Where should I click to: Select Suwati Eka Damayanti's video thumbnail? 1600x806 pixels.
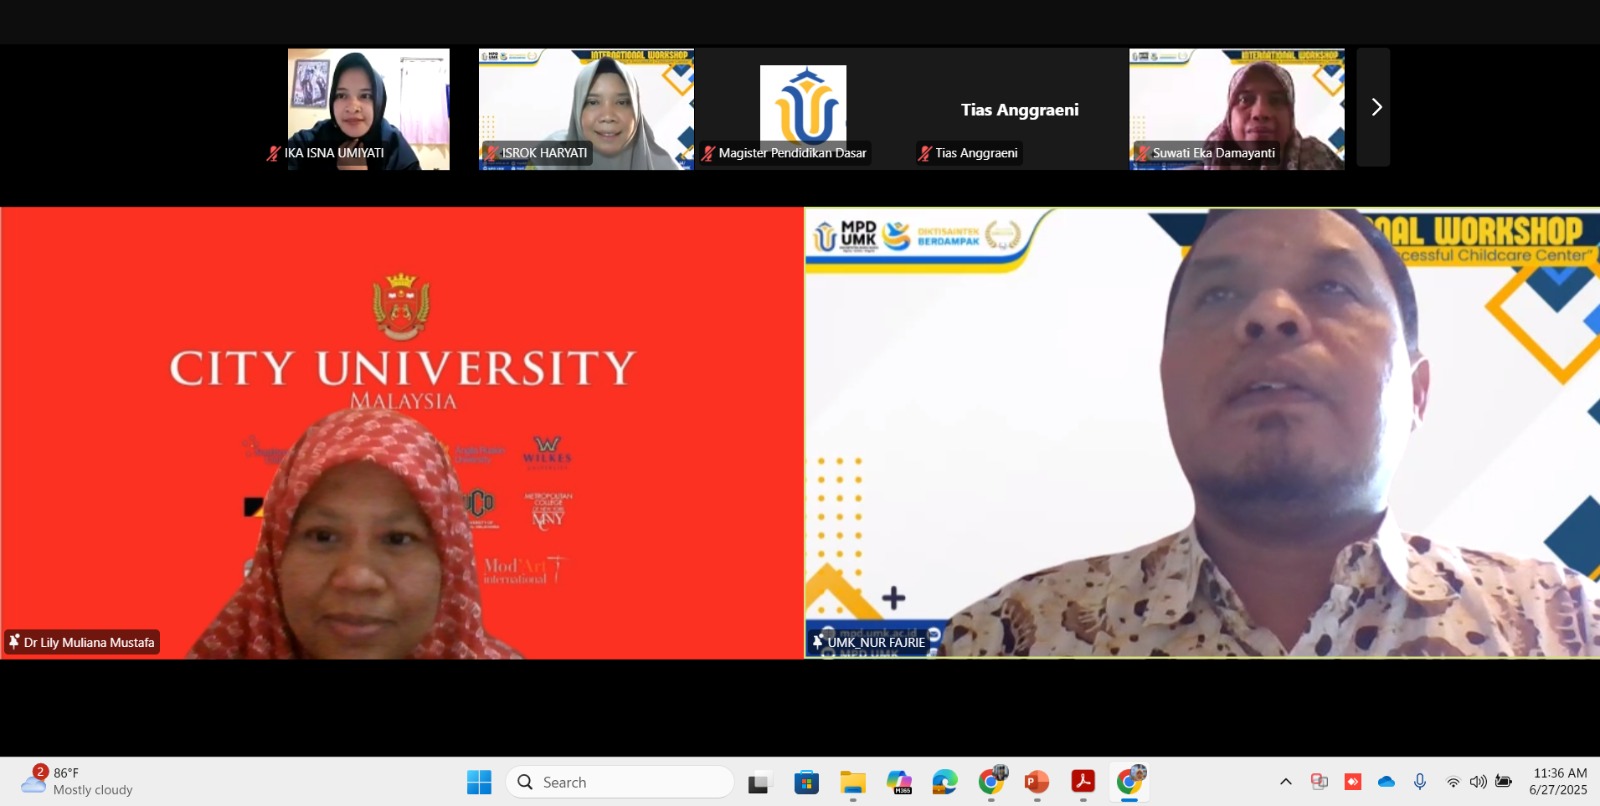[1237, 109]
